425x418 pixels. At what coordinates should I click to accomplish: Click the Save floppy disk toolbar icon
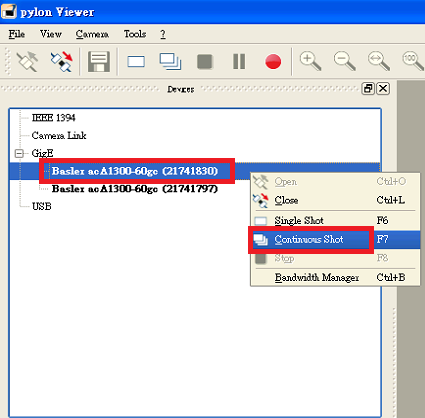(99, 62)
